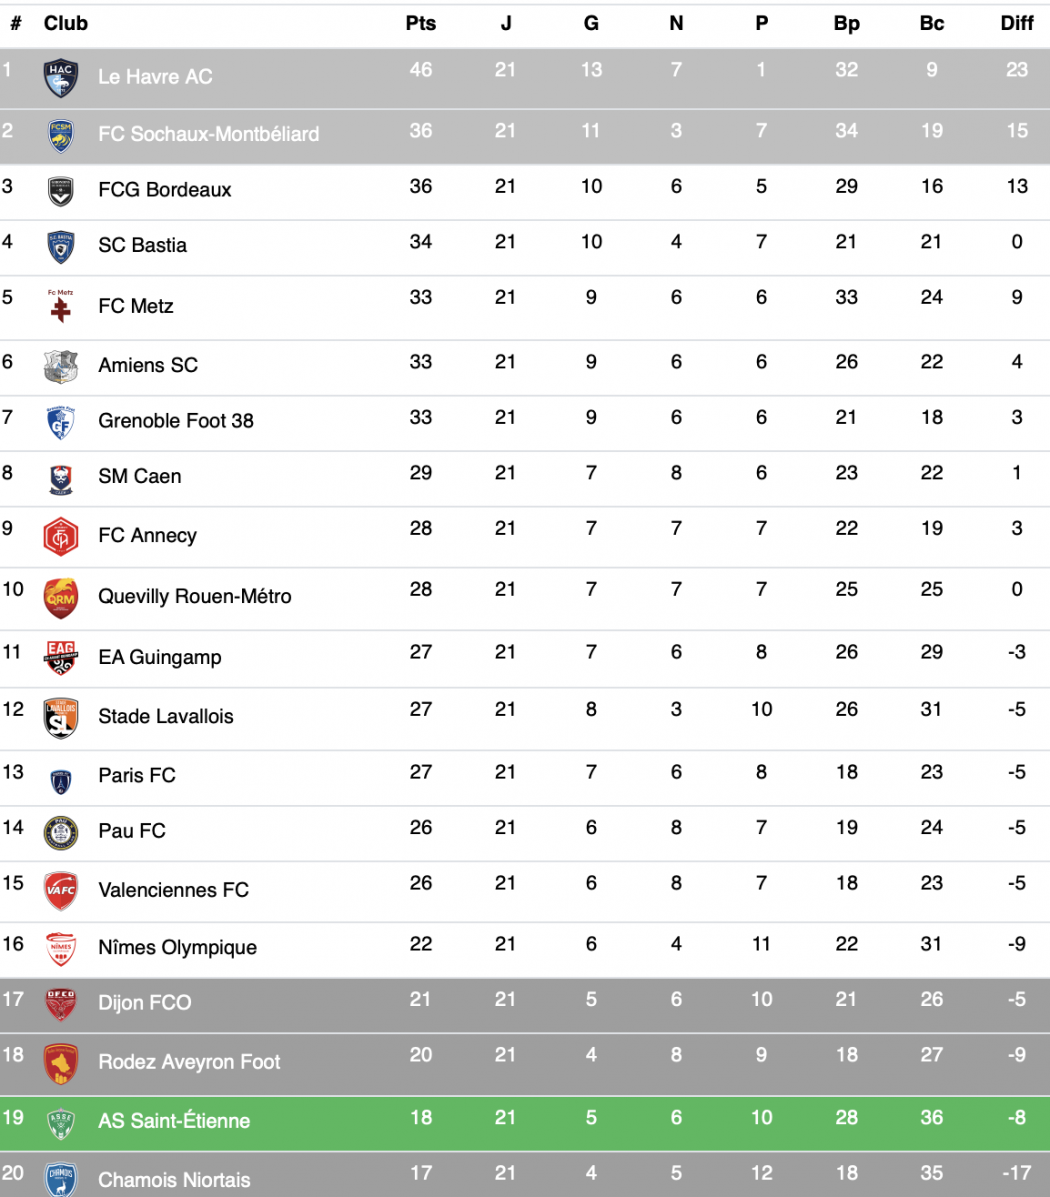Image resolution: width=1050 pixels, height=1197 pixels.
Task: Click the Quevilly Rouen-Métro QRM badge
Action: pos(61,598)
